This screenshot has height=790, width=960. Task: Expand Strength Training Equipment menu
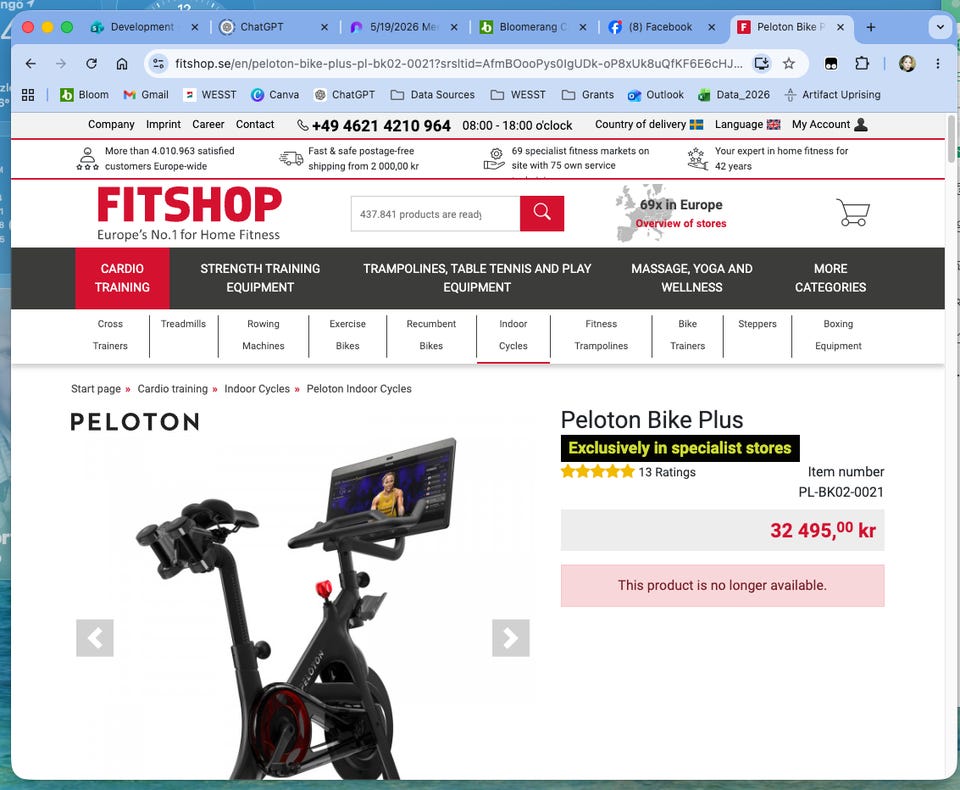pyautogui.click(x=260, y=278)
